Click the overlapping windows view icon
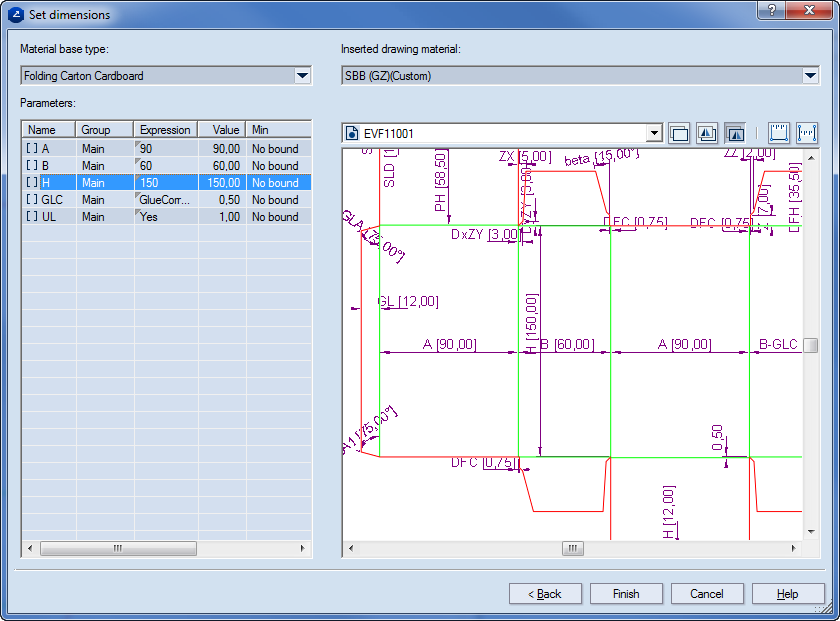The width and height of the screenshot is (840, 621). (679, 133)
